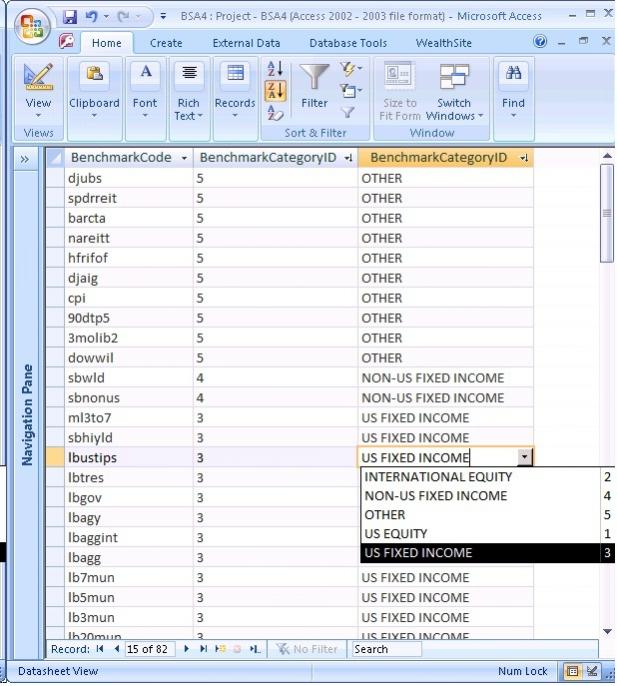Click the No Filter indicator
The height and width of the screenshot is (686, 617).
(x=307, y=649)
